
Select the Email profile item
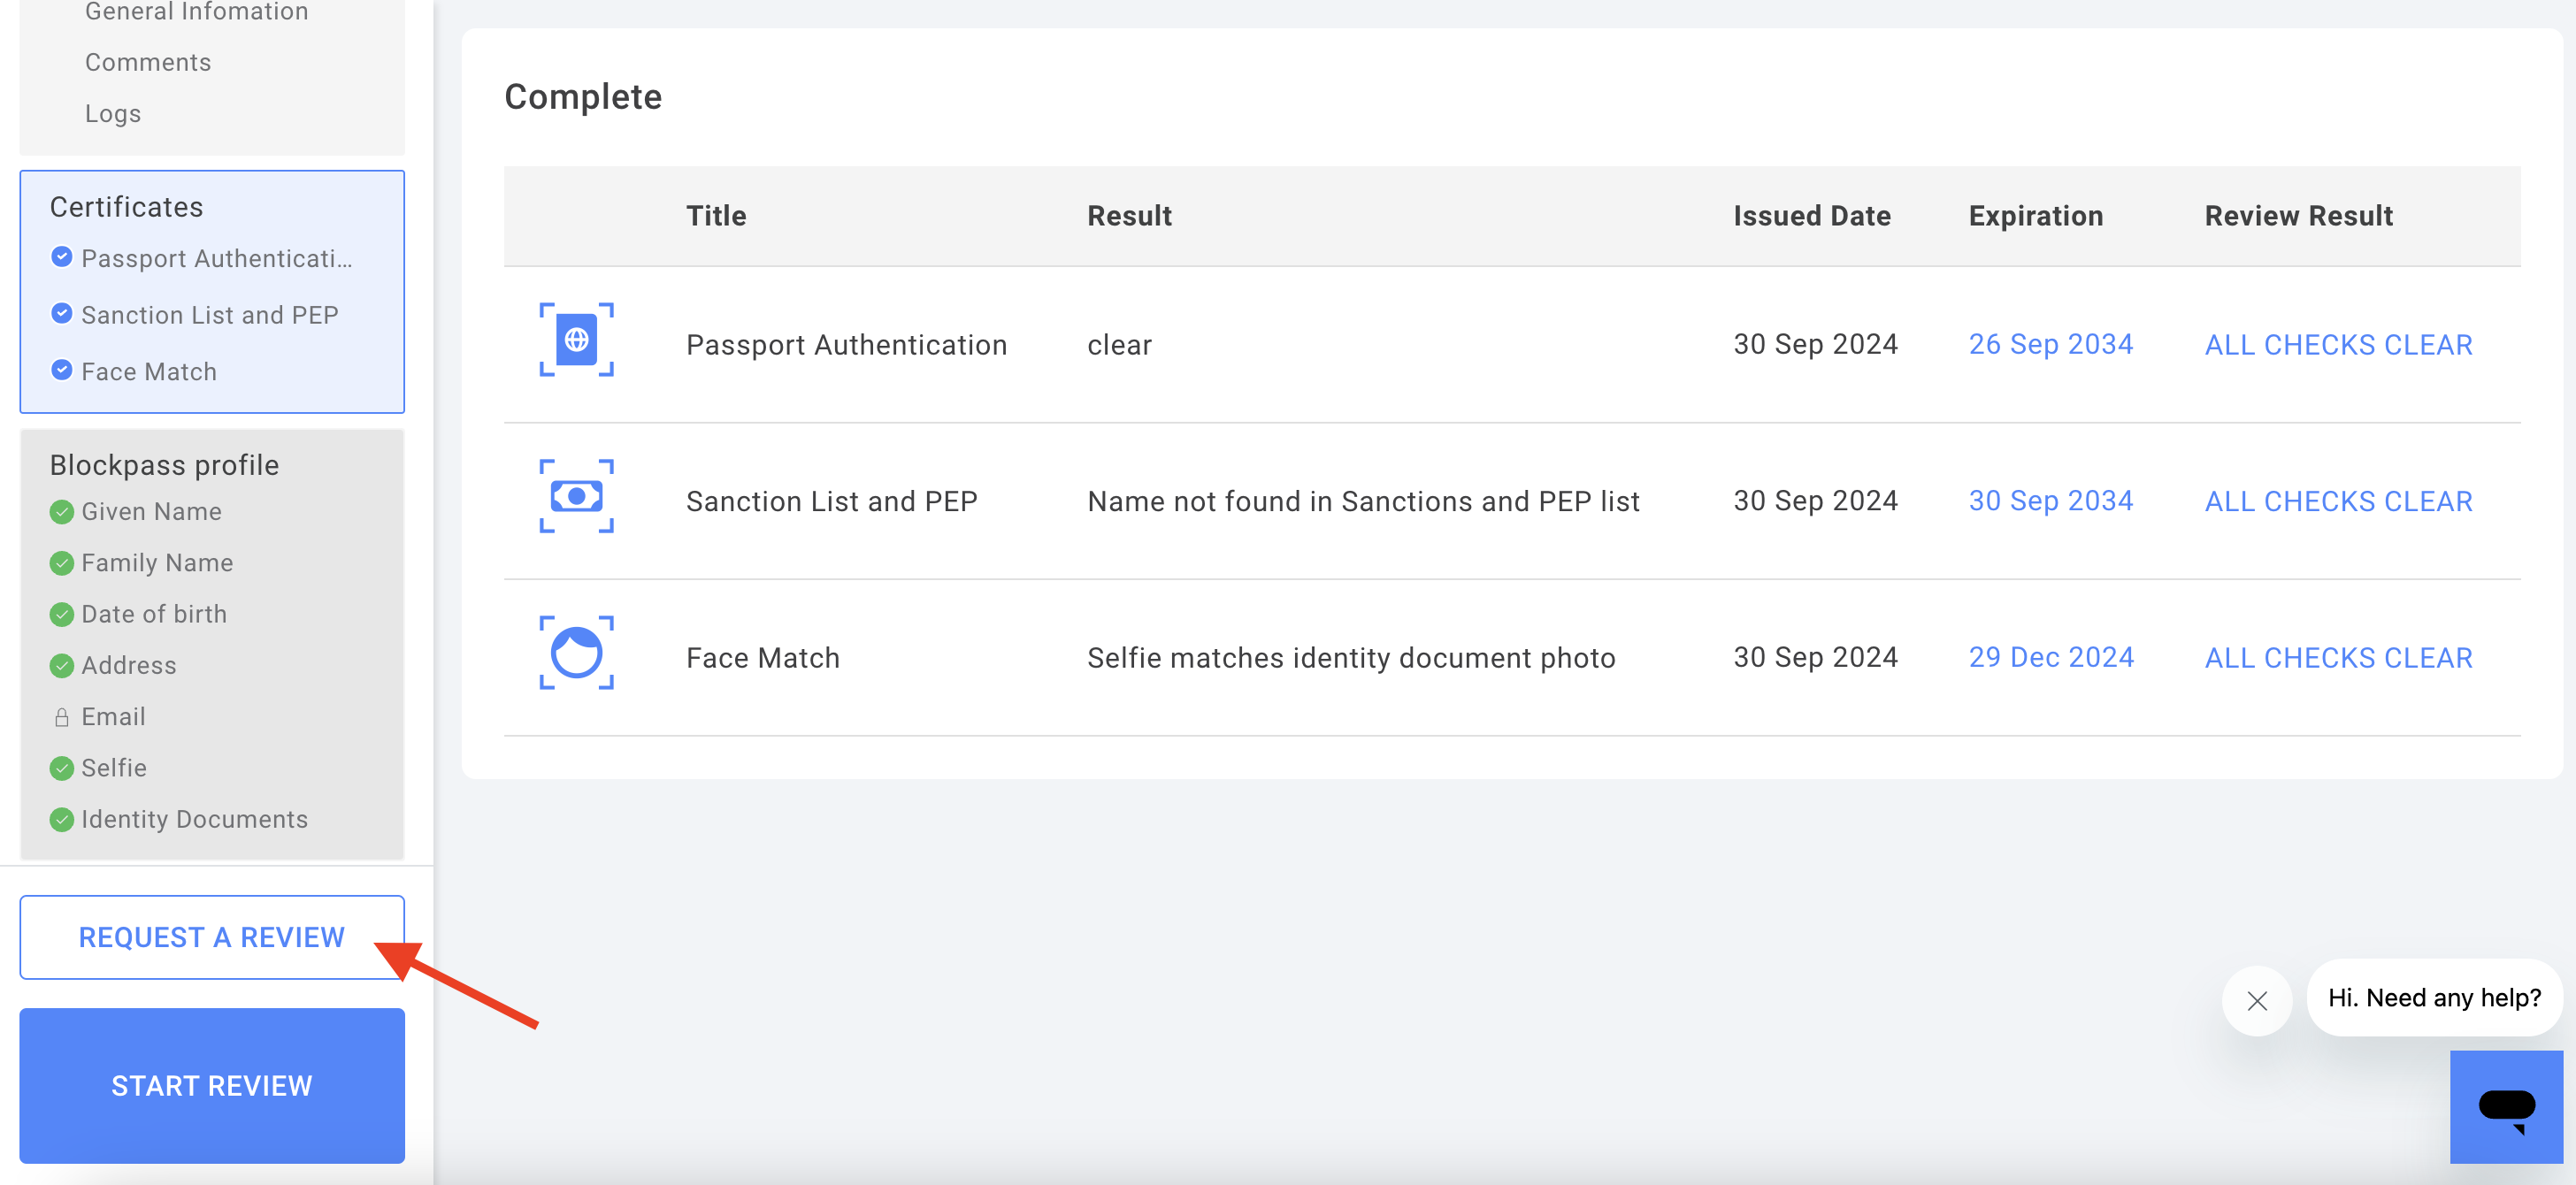113,717
